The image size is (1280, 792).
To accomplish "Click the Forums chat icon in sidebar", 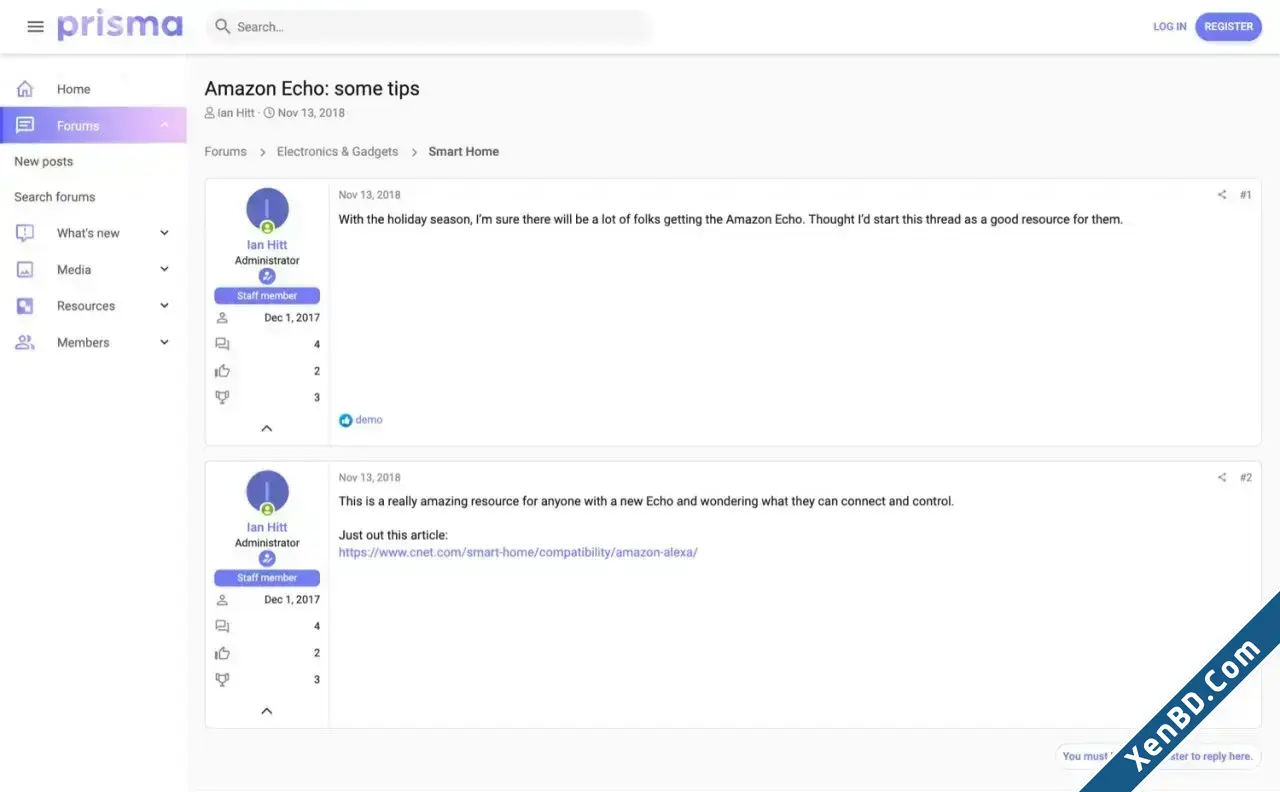I will click(x=25, y=125).
